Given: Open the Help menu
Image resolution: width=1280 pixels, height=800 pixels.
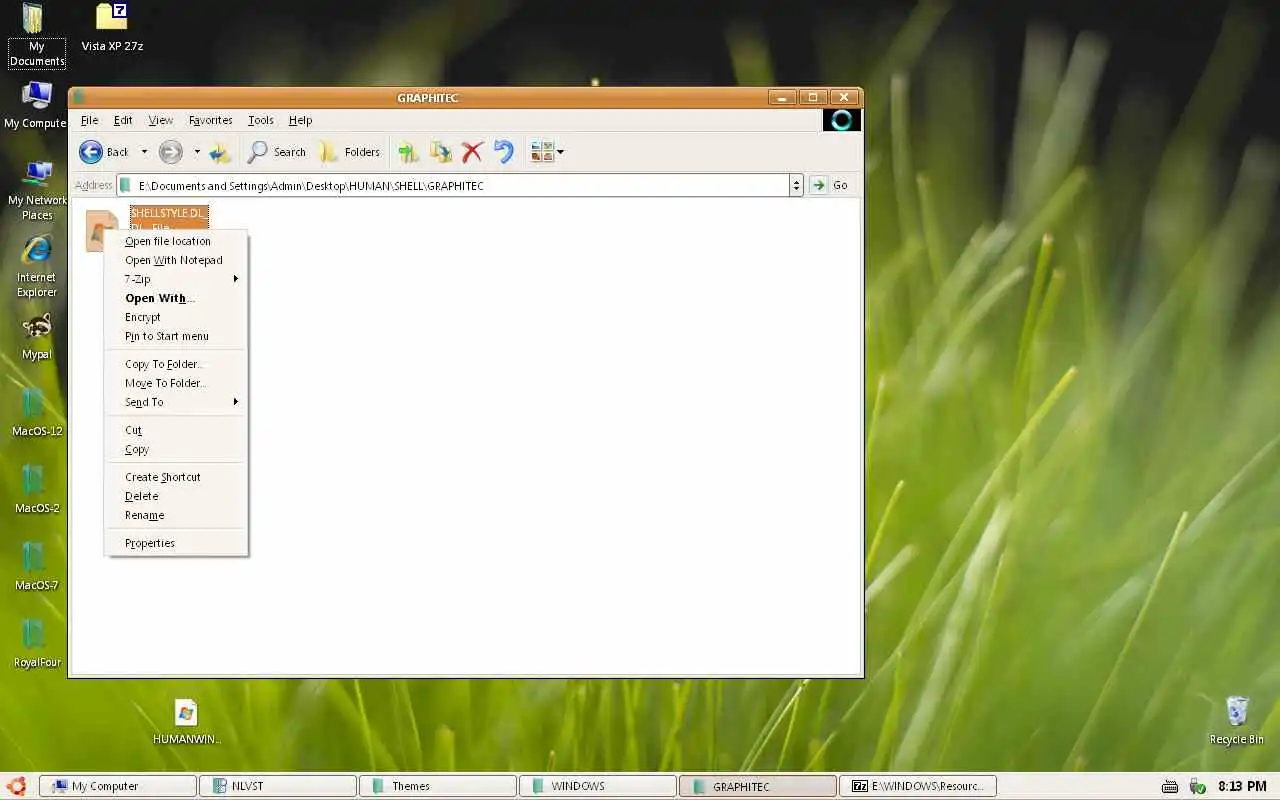Looking at the screenshot, I should pyautogui.click(x=301, y=120).
